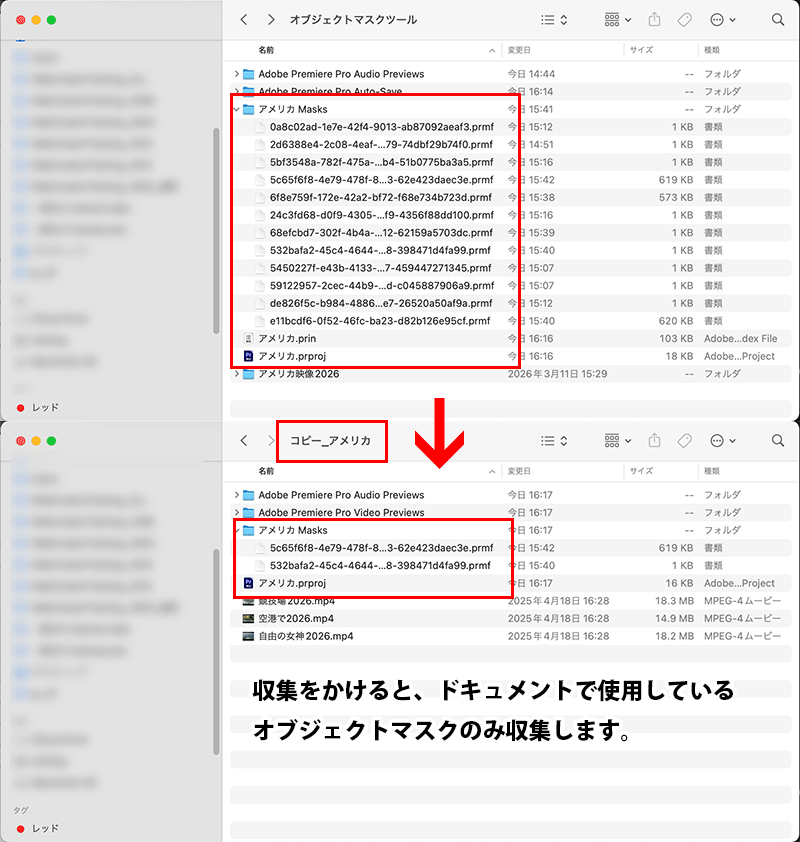This screenshot has width=800, height=842.
Task: Click forward arrow in オブジェクトマスクツール window
Action: 271,20
